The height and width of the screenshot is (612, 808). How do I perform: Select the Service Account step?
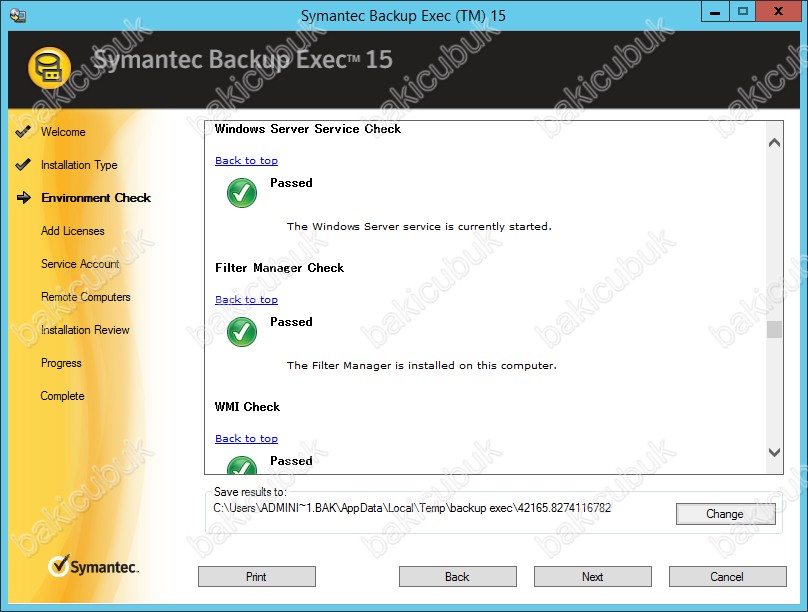(x=80, y=264)
